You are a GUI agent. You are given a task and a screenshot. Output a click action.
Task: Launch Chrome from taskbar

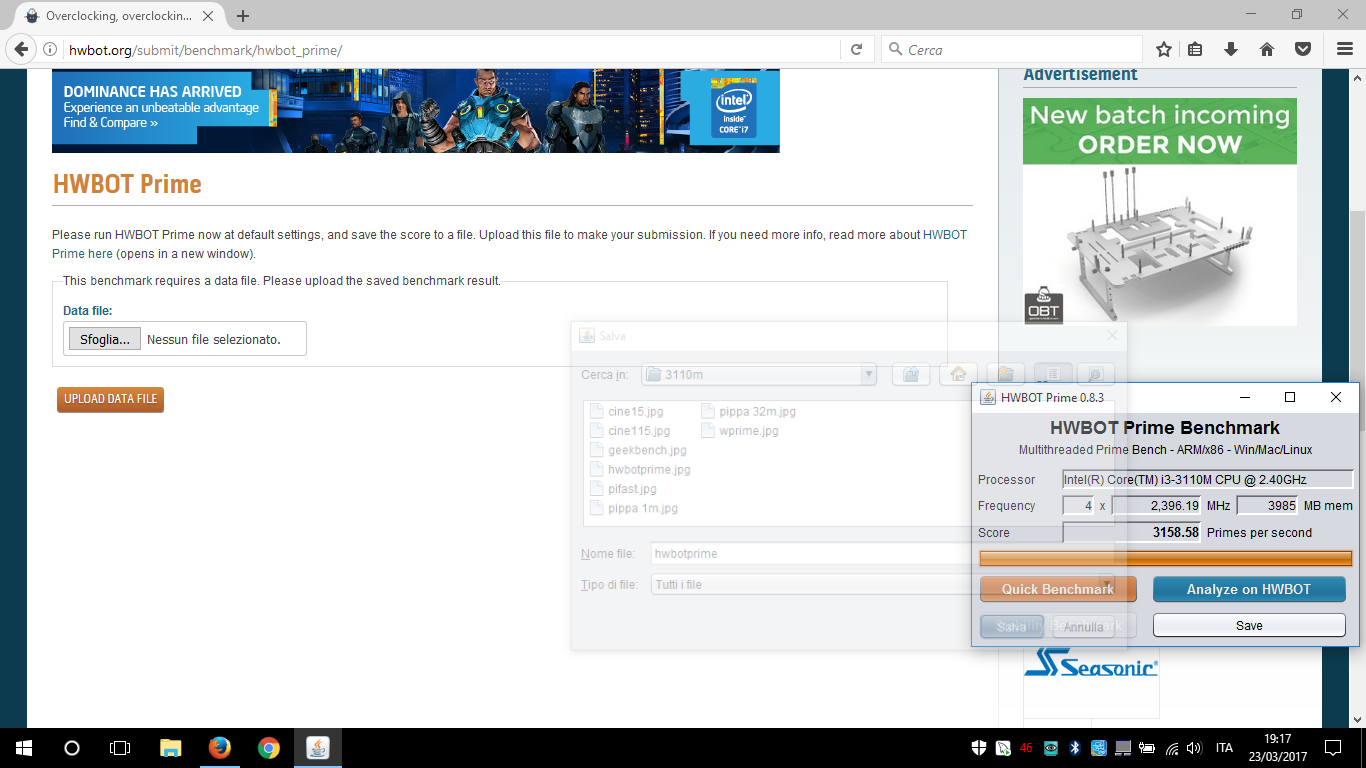pos(268,747)
